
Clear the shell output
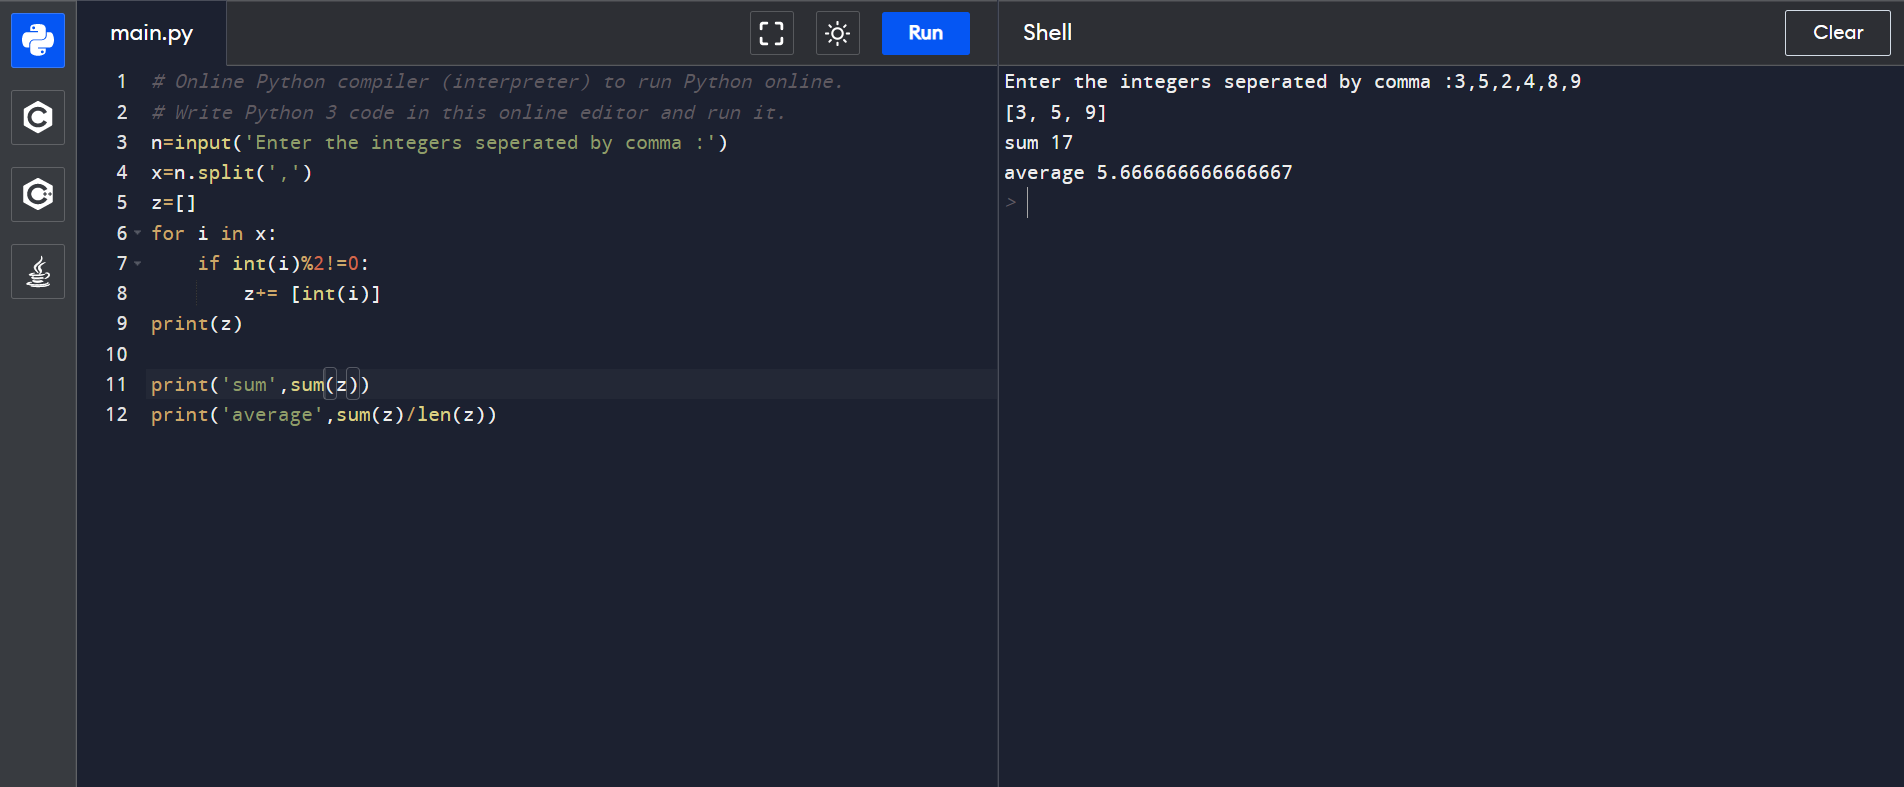1837,33
